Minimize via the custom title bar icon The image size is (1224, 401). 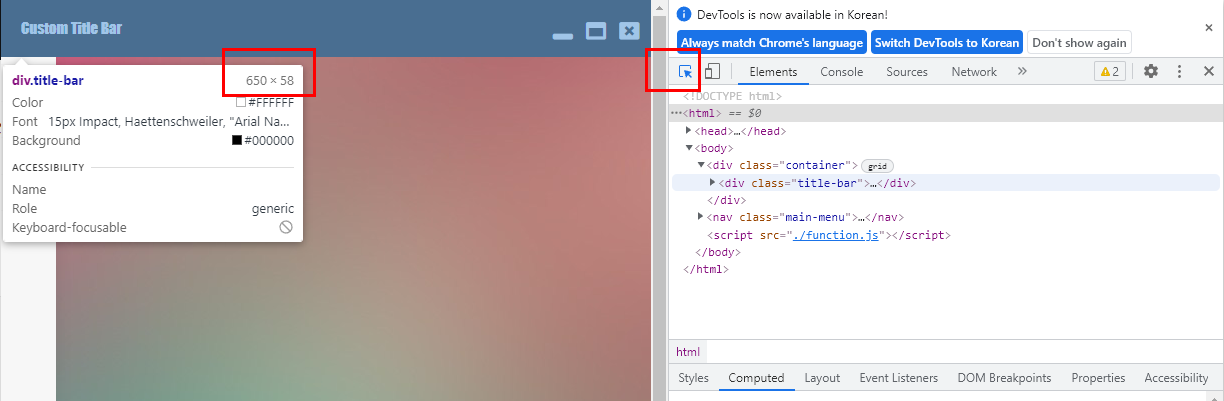point(562,36)
